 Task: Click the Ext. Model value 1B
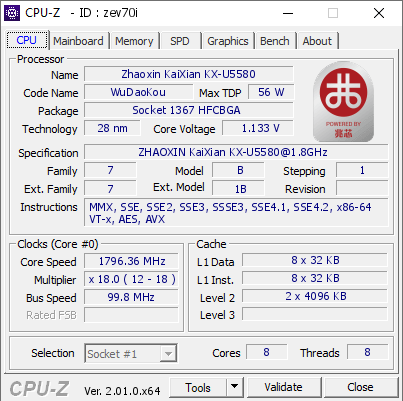[238, 188]
